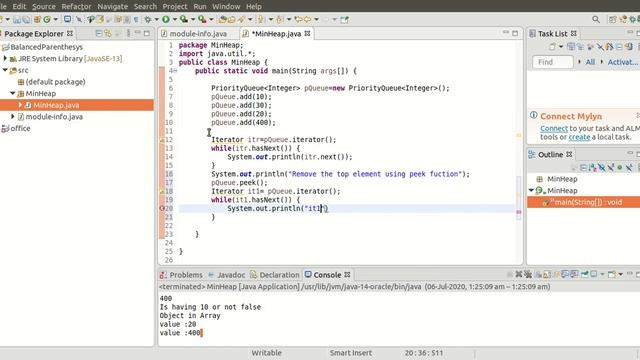This screenshot has width=640, height=360.
Task: Expand the MinHeap.java tree node
Action: [x=20, y=105]
